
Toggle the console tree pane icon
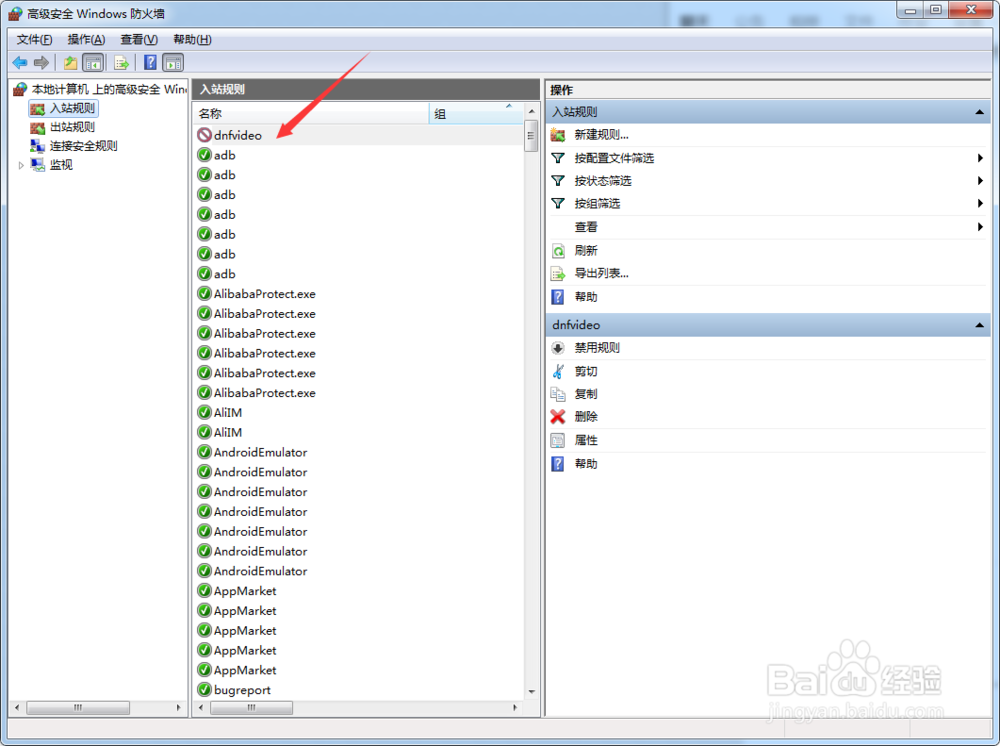(93, 62)
